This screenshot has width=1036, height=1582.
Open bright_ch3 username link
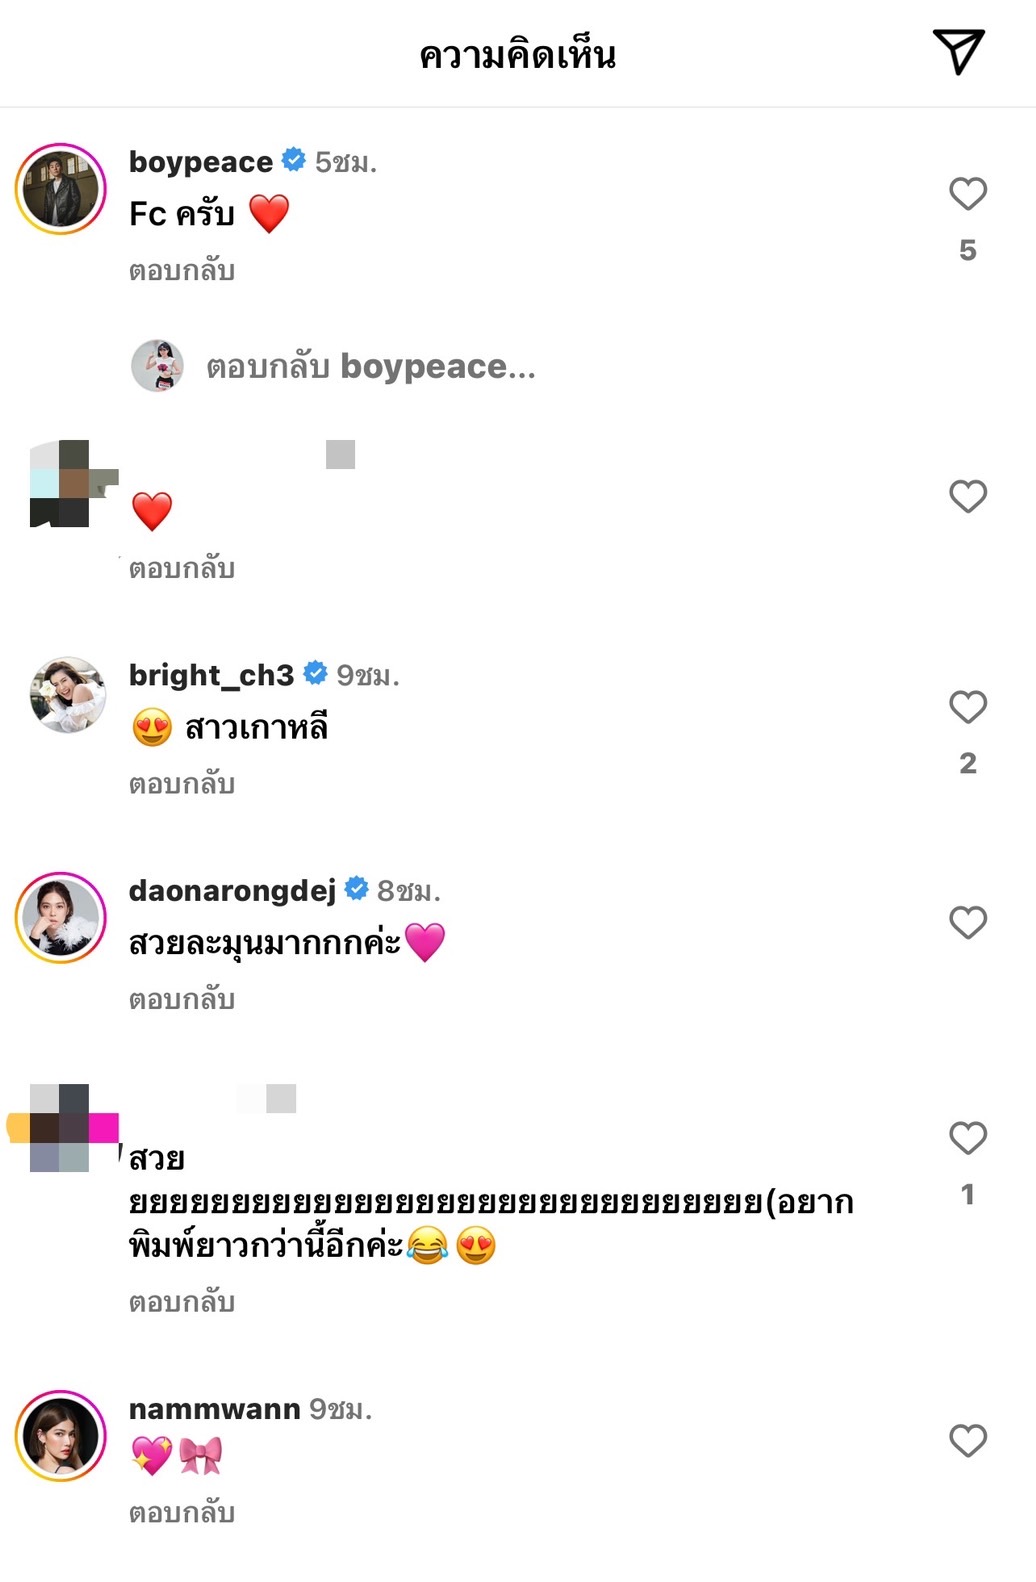(x=211, y=676)
